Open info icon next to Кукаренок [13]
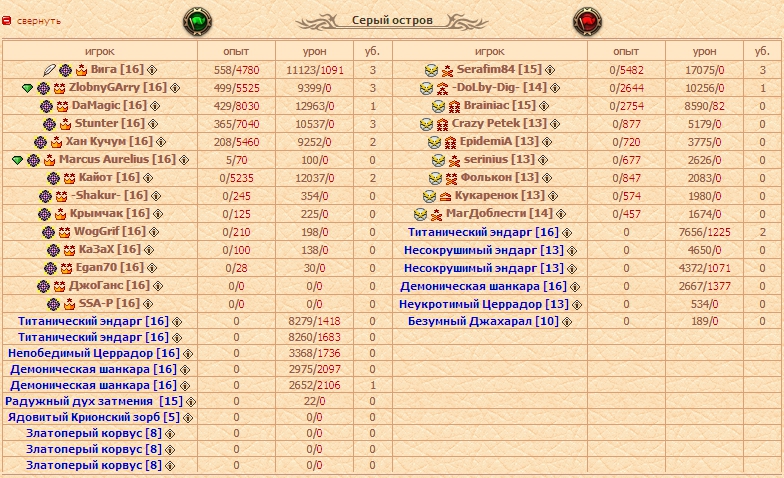Image resolution: width=784 pixels, height=478 pixels. click(x=553, y=196)
